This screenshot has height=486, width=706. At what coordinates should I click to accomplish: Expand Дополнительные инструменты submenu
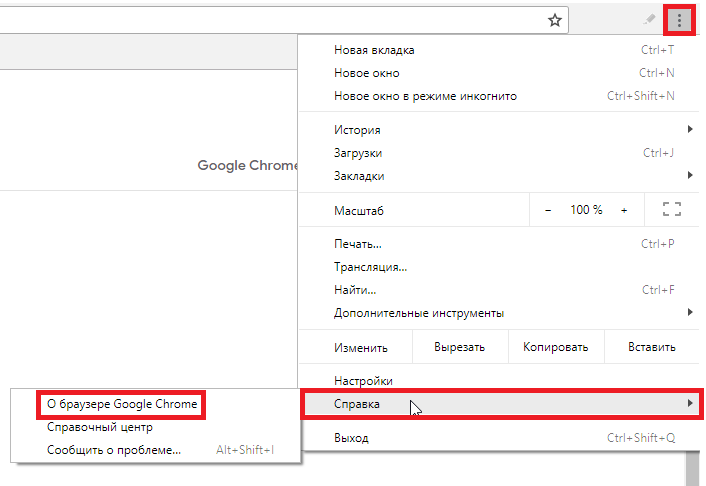coord(500,313)
